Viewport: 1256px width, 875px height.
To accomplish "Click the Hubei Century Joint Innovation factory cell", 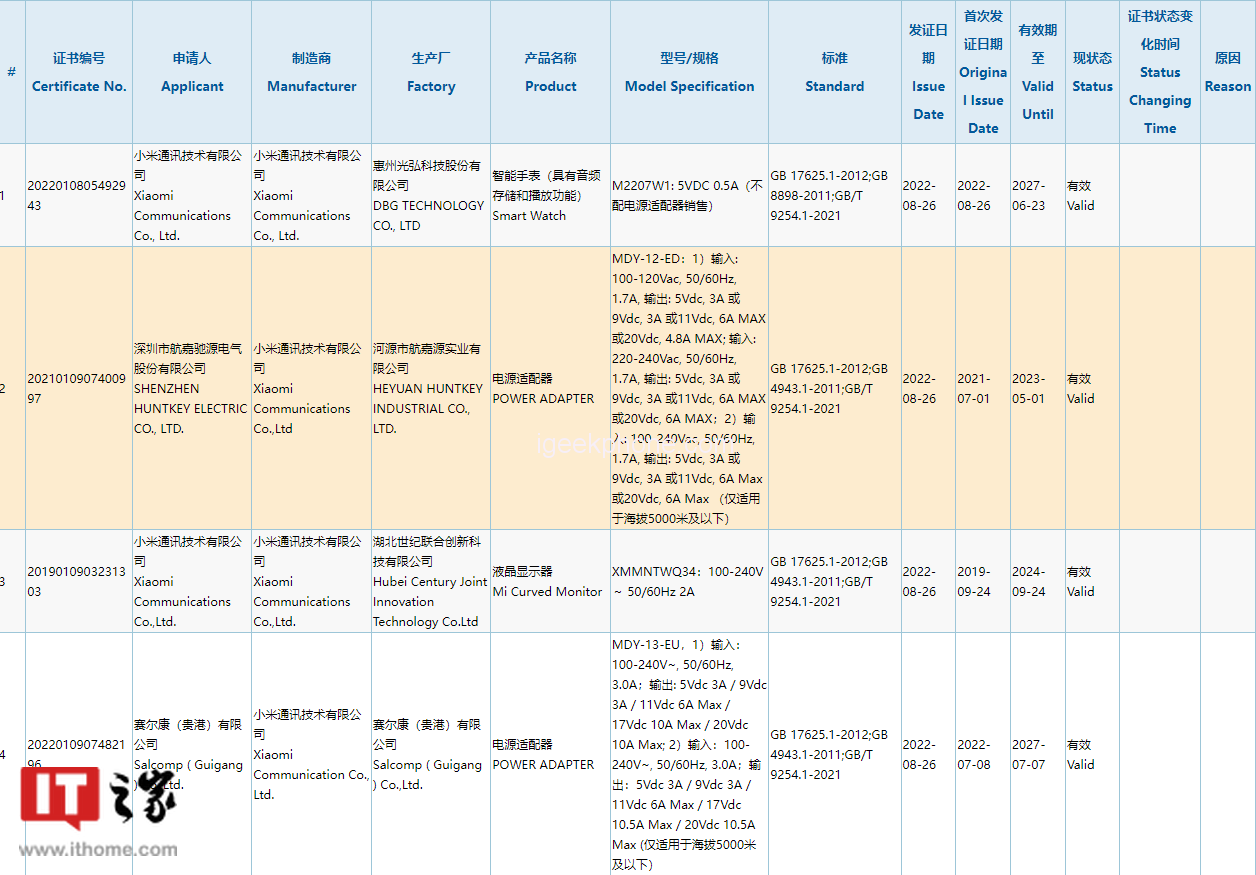I will coord(430,582).
